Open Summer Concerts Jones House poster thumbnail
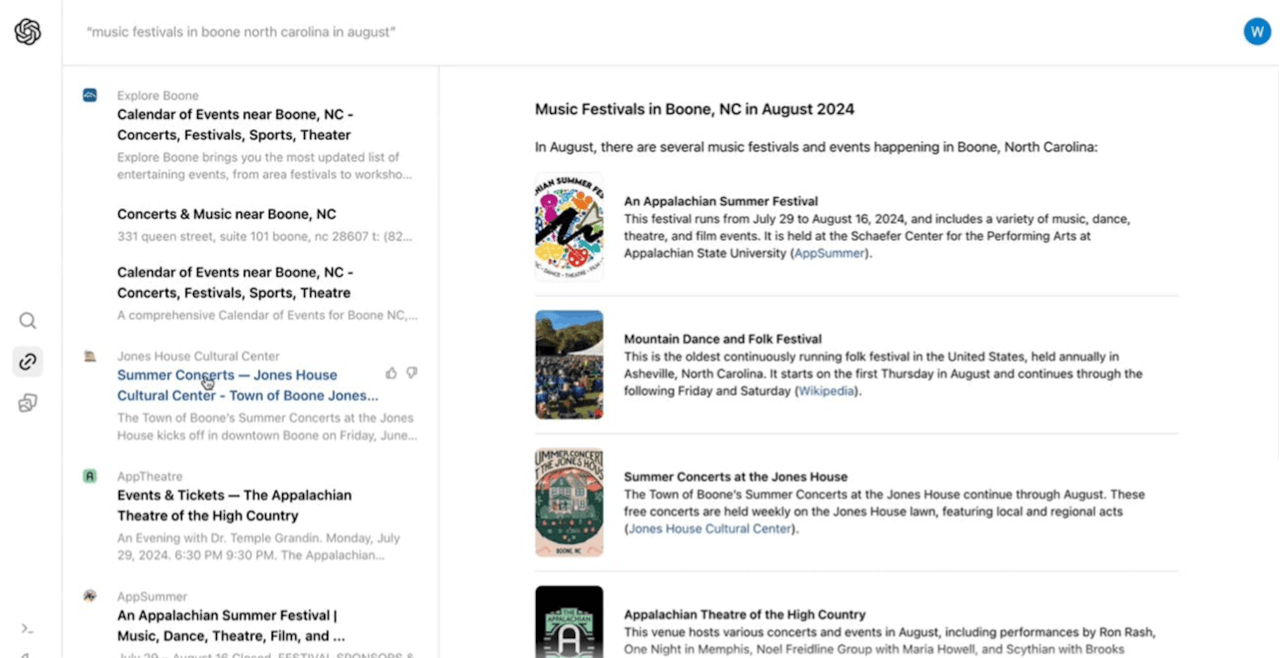 click(569, 502)
